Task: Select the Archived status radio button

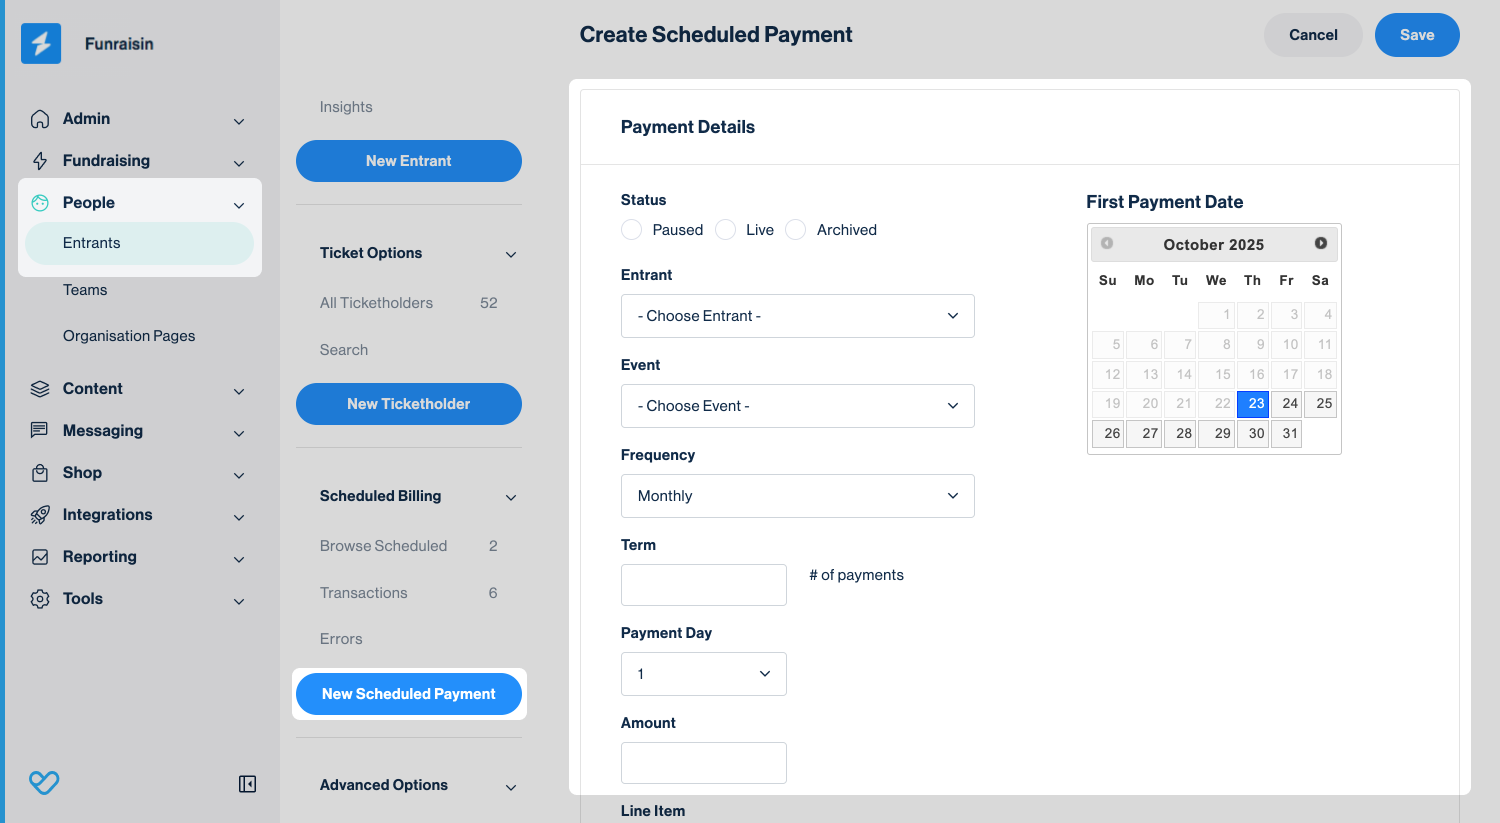Action: [x=796, y=230]
